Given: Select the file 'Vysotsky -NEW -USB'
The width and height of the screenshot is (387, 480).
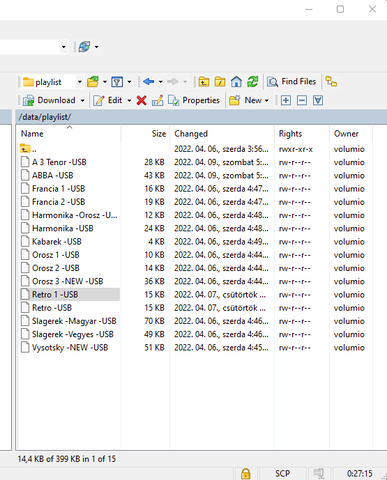Looking at the screenshot, I should [x=64, y=348].
